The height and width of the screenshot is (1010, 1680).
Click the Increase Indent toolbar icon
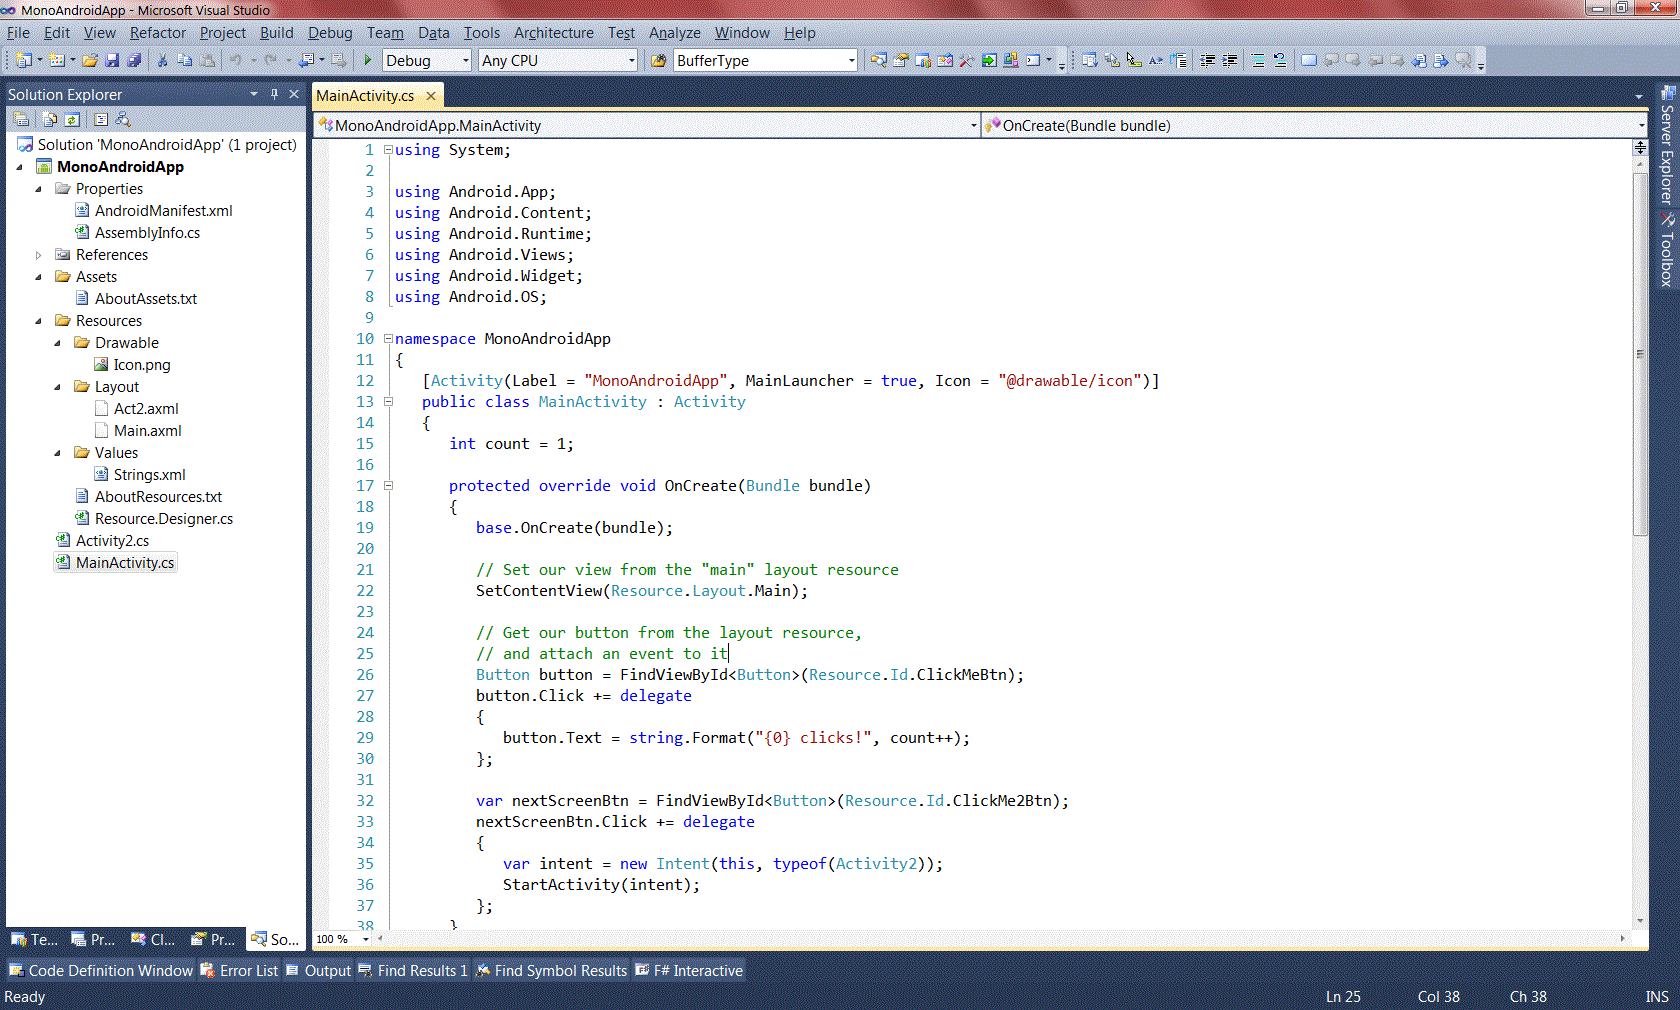(1230, 61)
